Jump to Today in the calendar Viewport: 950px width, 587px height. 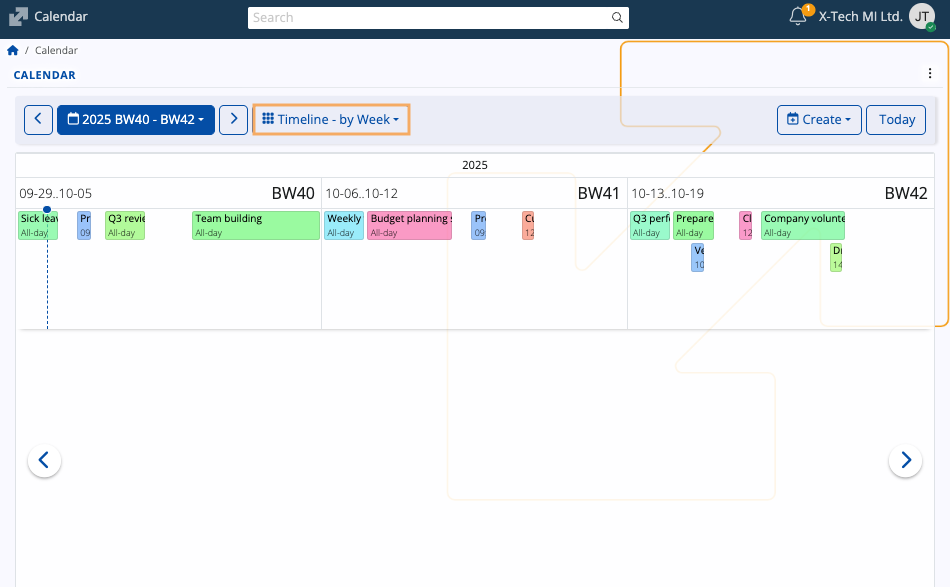896,119
